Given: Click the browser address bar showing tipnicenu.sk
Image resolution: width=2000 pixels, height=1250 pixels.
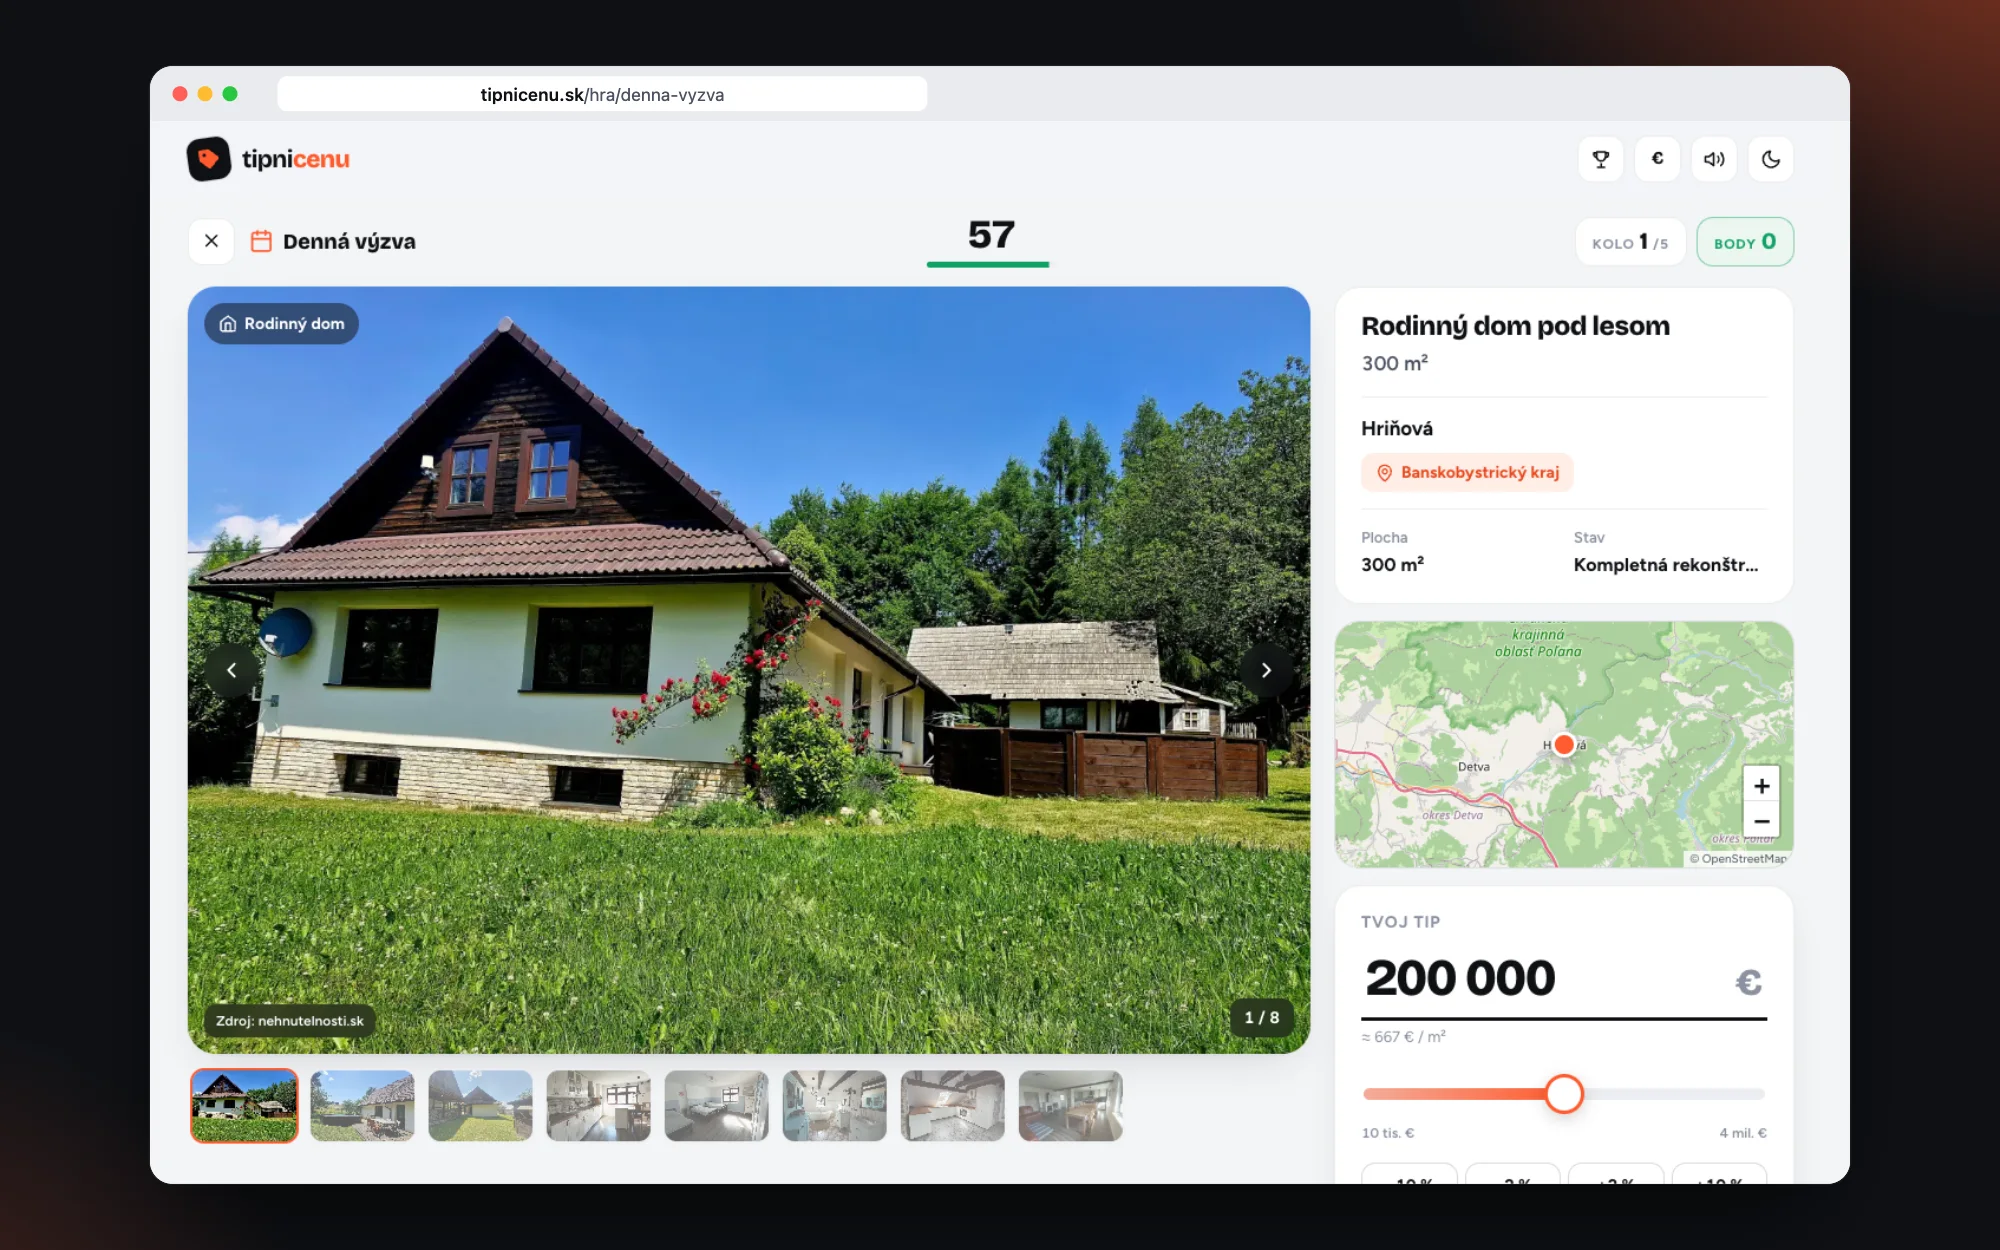Looking at the screenshot, I should [602, 94].
